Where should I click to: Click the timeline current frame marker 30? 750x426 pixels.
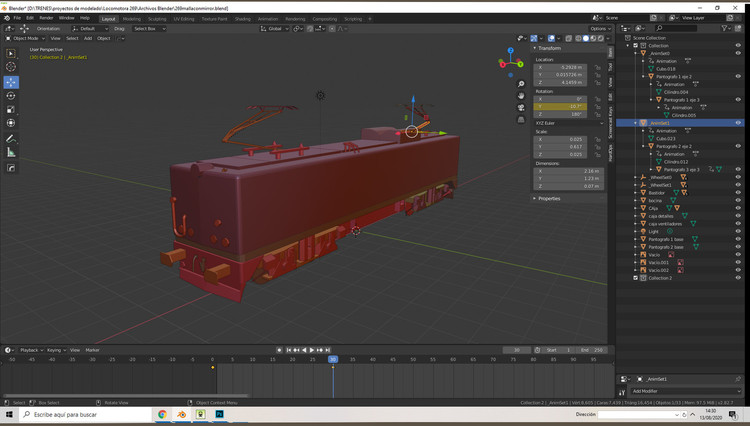coord(333,359)
